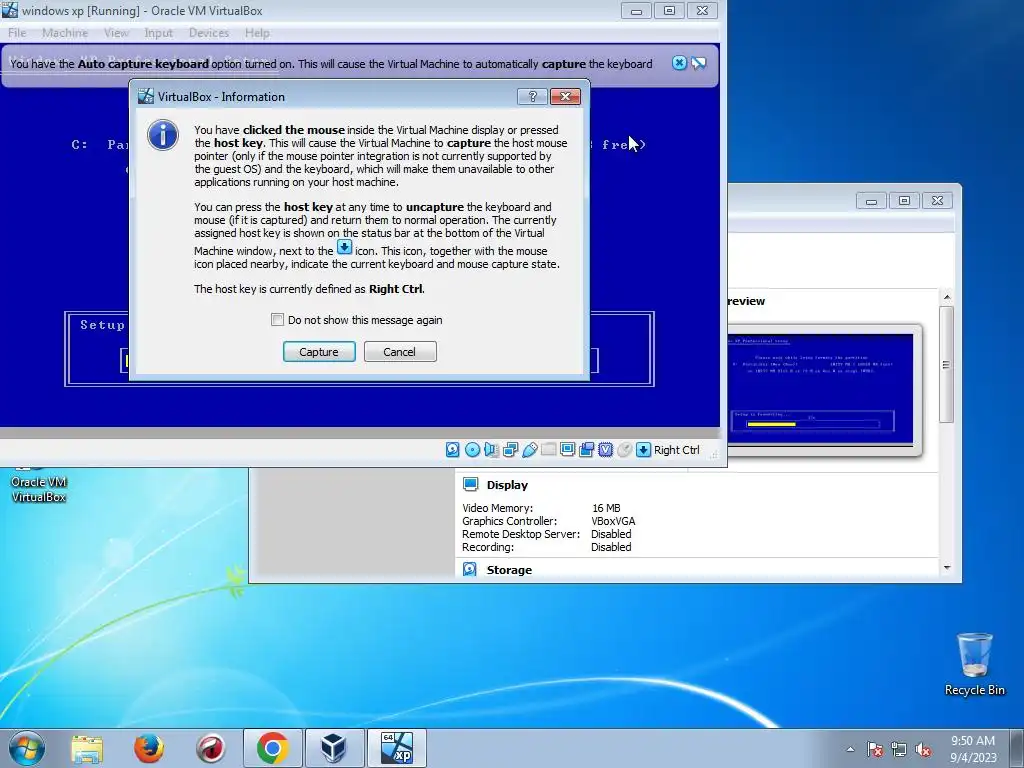
Task: Dismiss the Auto capture keyboard notification
Action: point(679,63)
